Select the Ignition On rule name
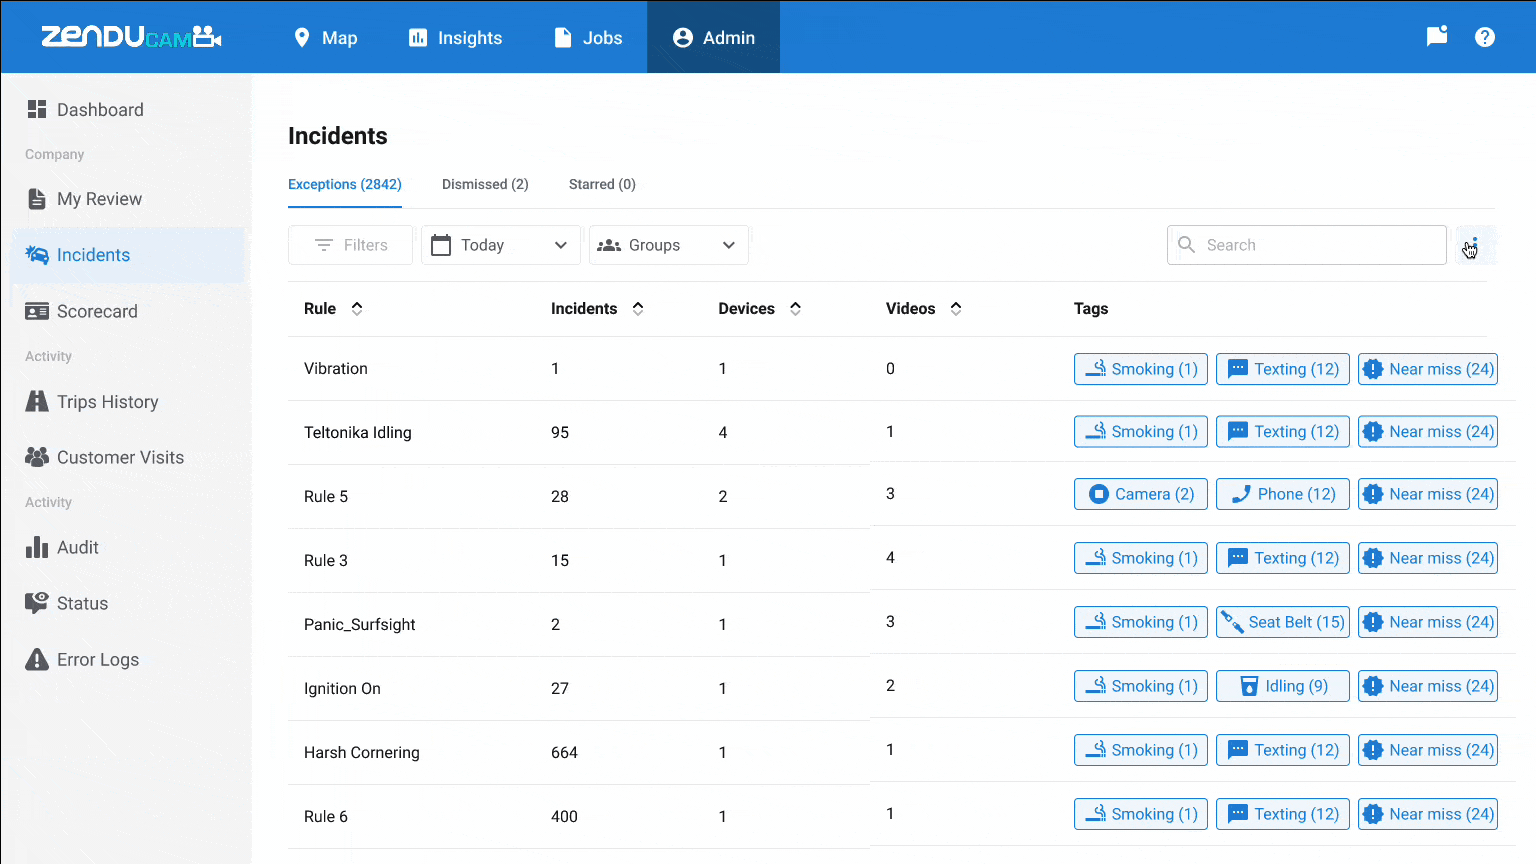The height and width of the screenshot is (864, 1536). tap(342, 688)
